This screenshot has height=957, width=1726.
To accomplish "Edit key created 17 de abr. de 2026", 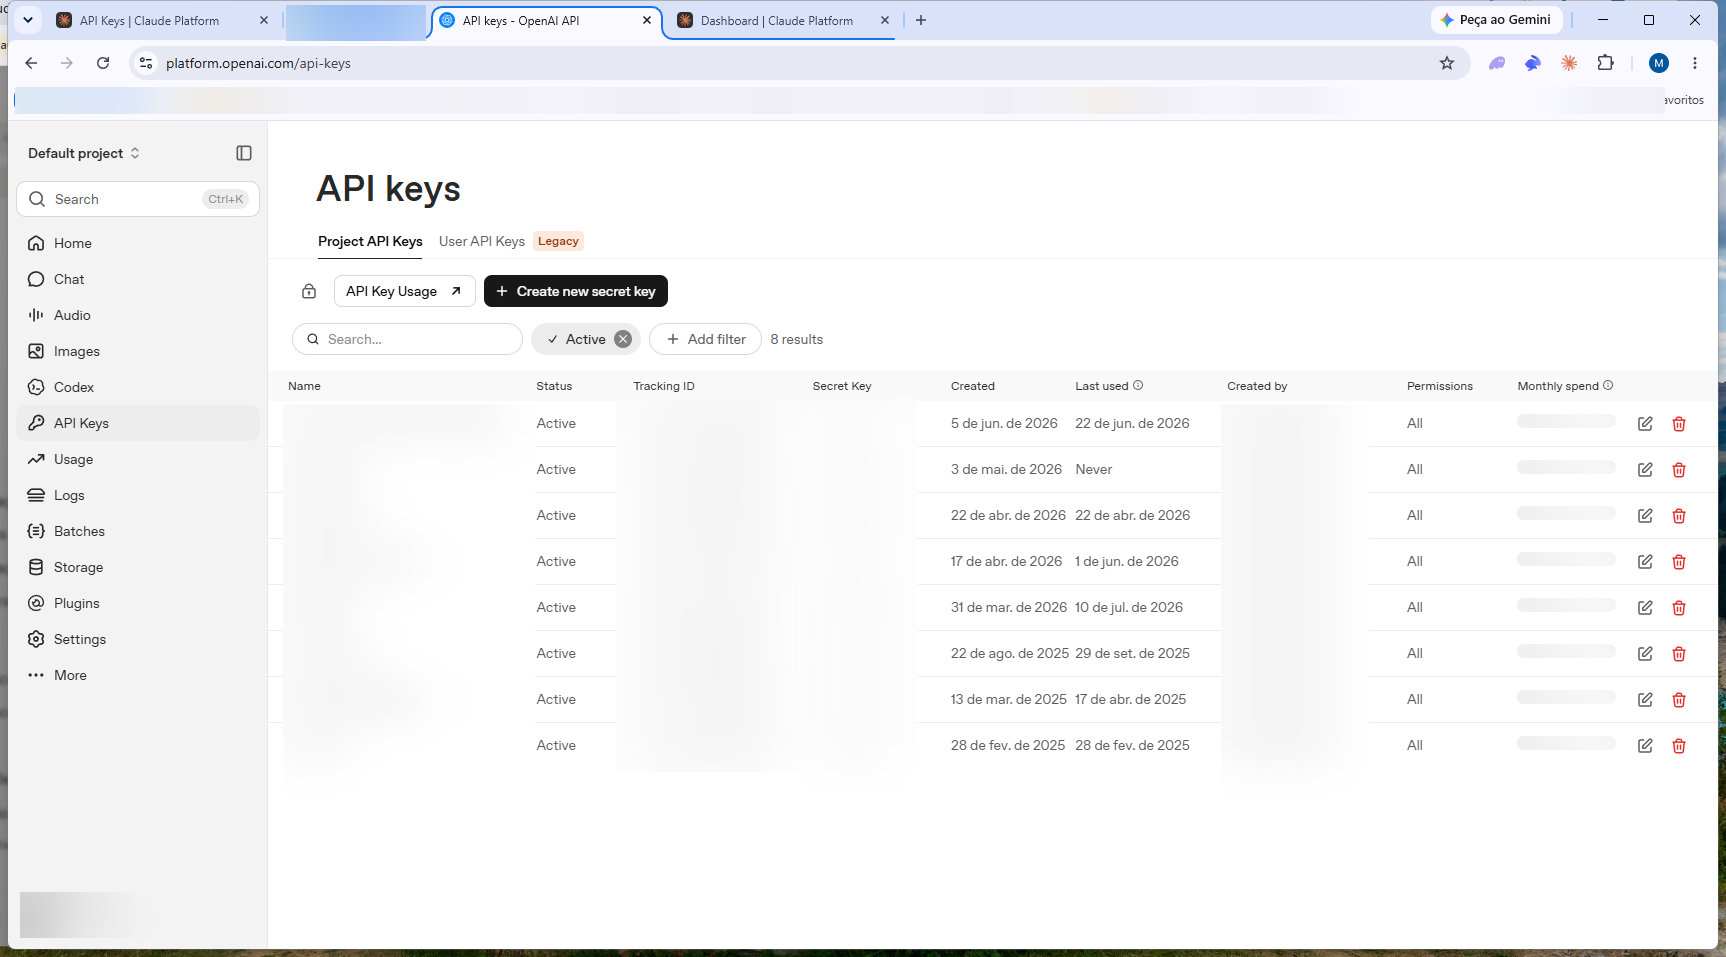I will pyautogui.click(x=1645, y=561).
